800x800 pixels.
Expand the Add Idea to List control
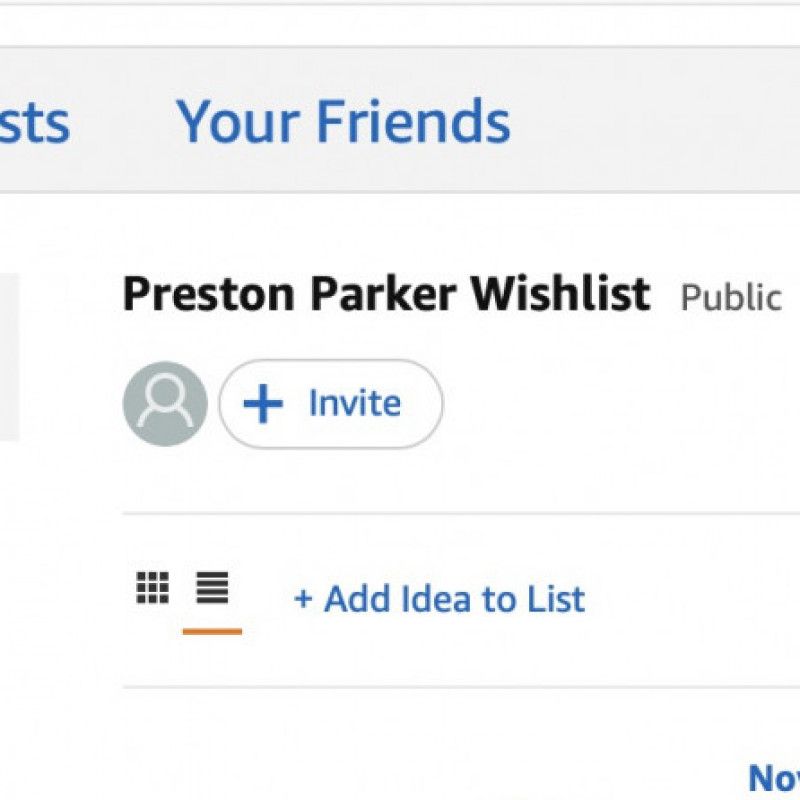[440, 598]
